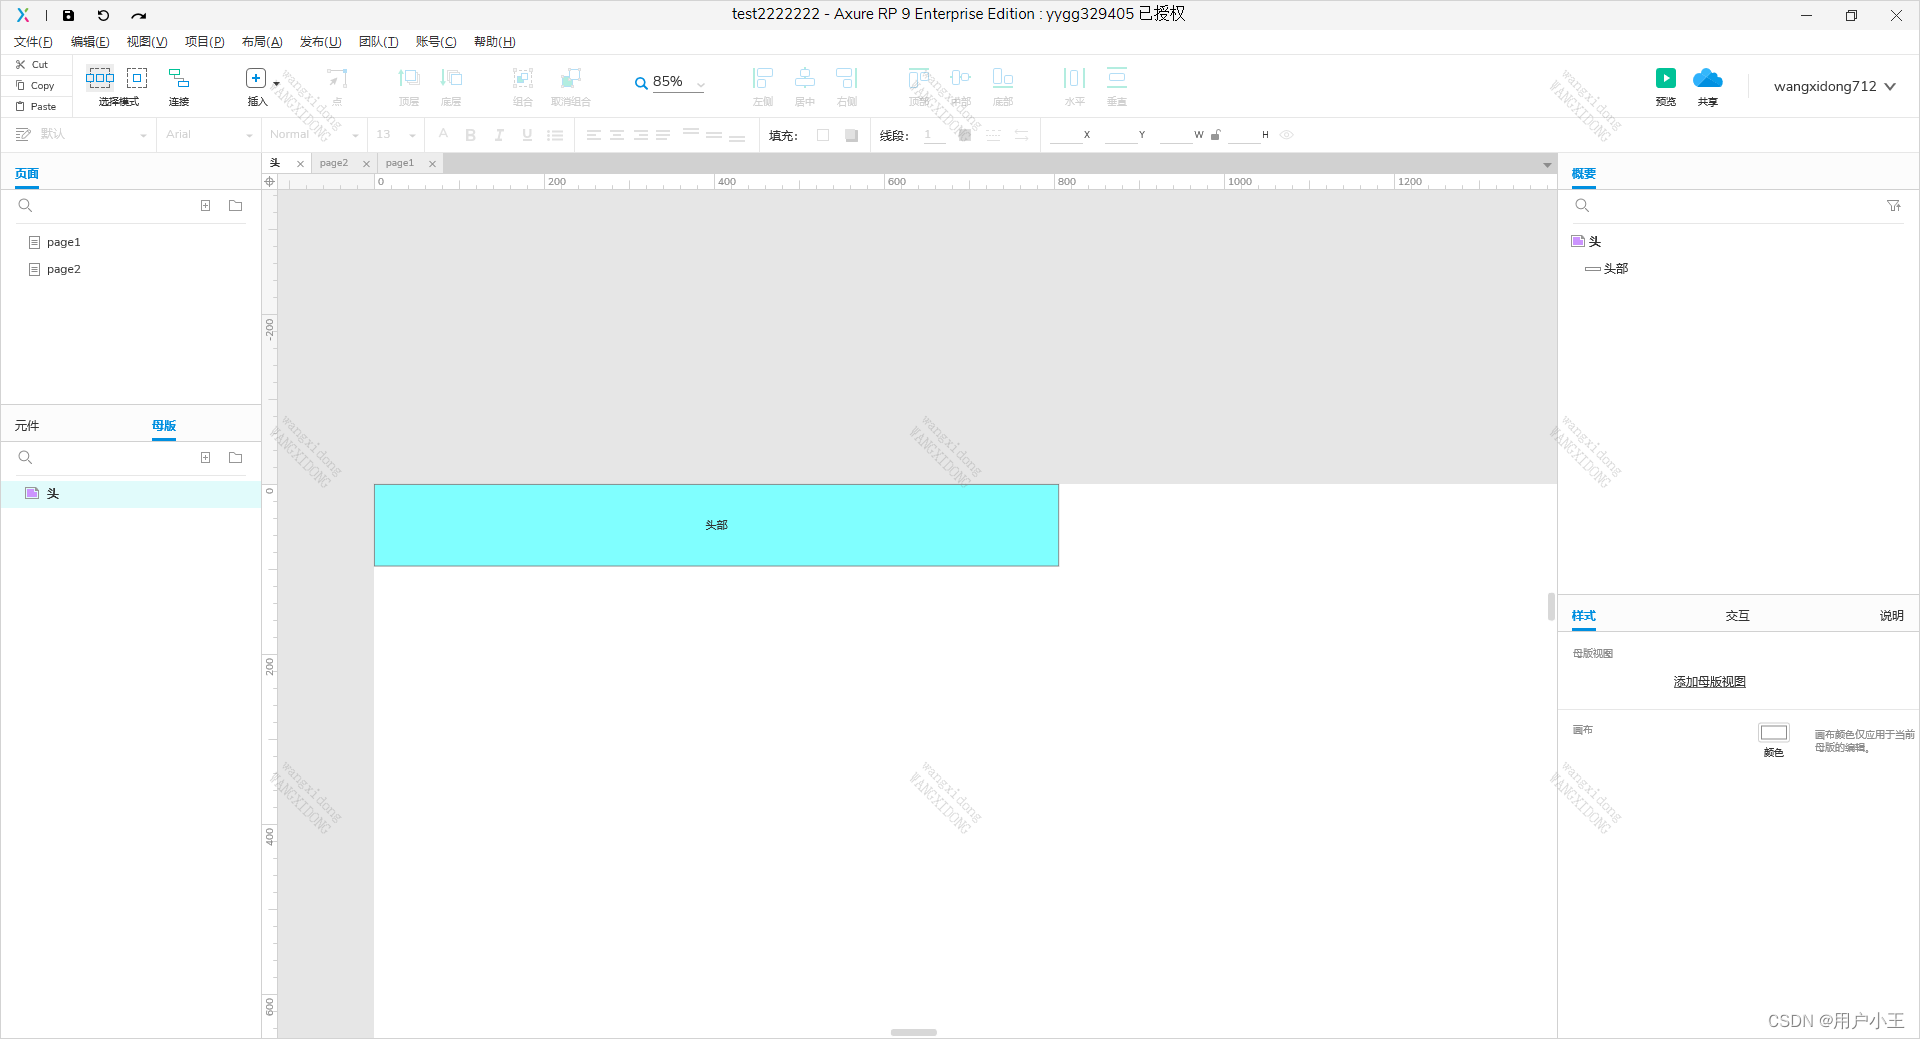Click the 填充 fill color swatch
Image resolution: width=1920 pixels, height=1039 pixels.
pos(823,135)
